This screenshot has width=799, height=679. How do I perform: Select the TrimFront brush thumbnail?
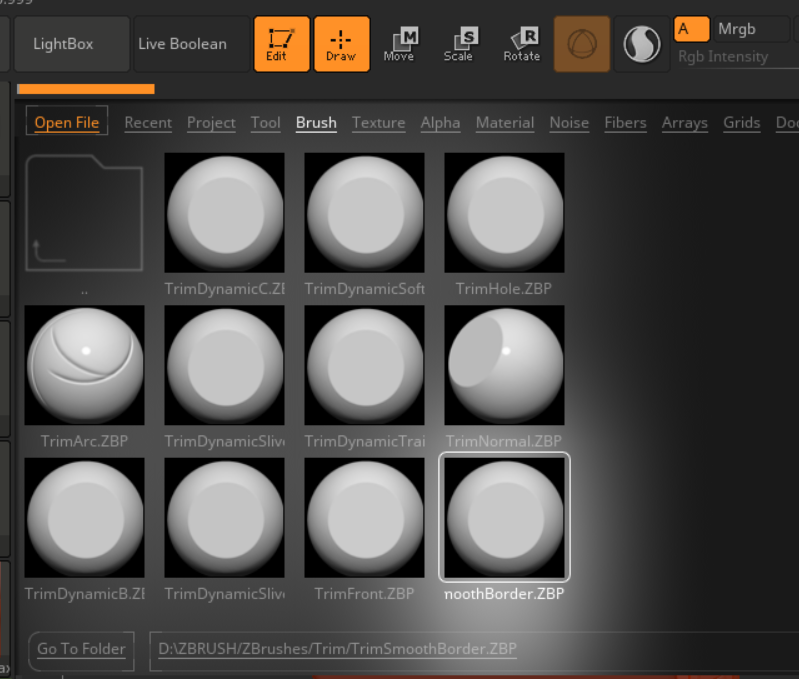tap(364, 518)
